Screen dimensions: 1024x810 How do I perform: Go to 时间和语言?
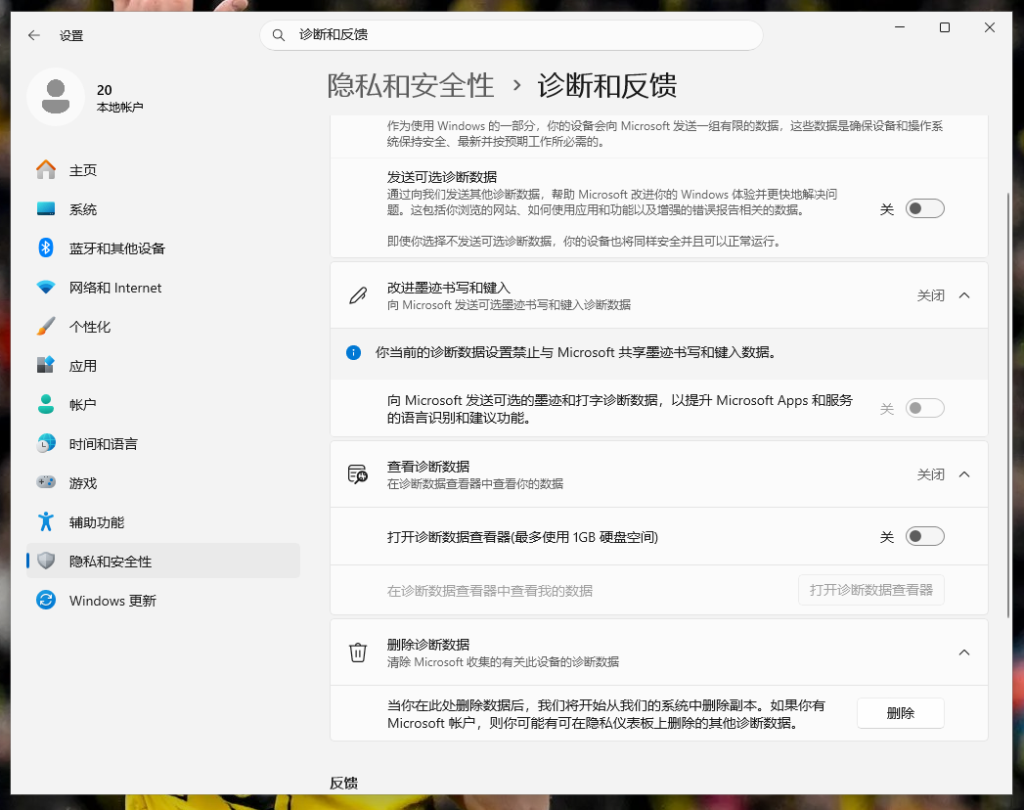point(163,444)
